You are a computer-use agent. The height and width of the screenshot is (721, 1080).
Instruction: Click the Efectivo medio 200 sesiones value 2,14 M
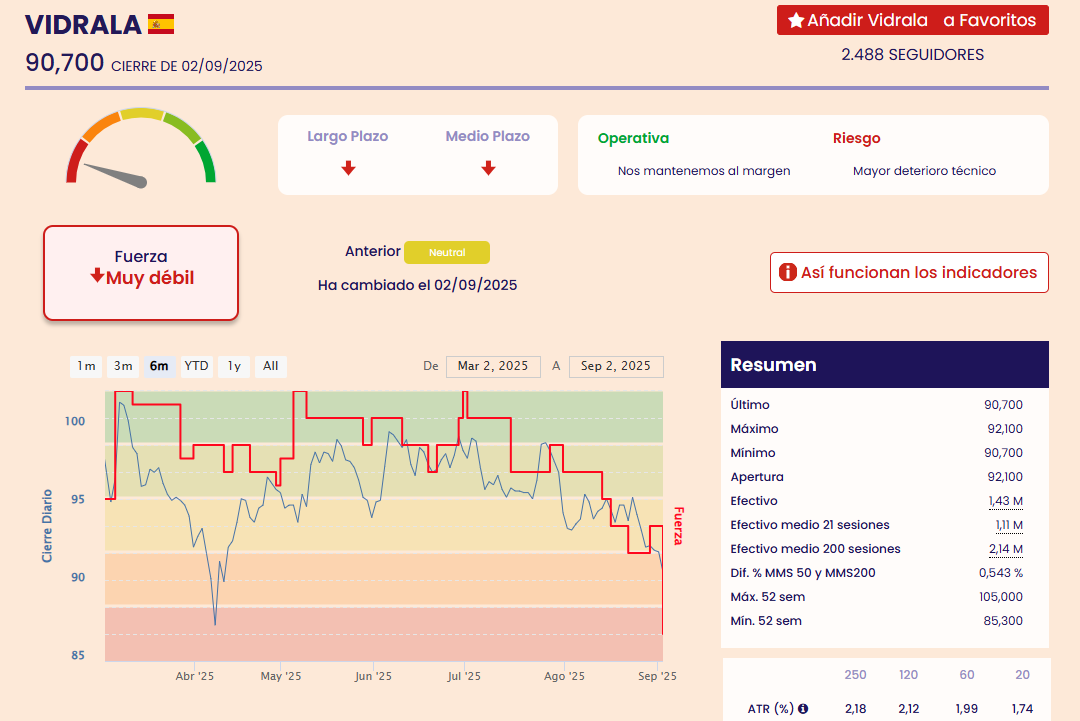coord(1006,550)
